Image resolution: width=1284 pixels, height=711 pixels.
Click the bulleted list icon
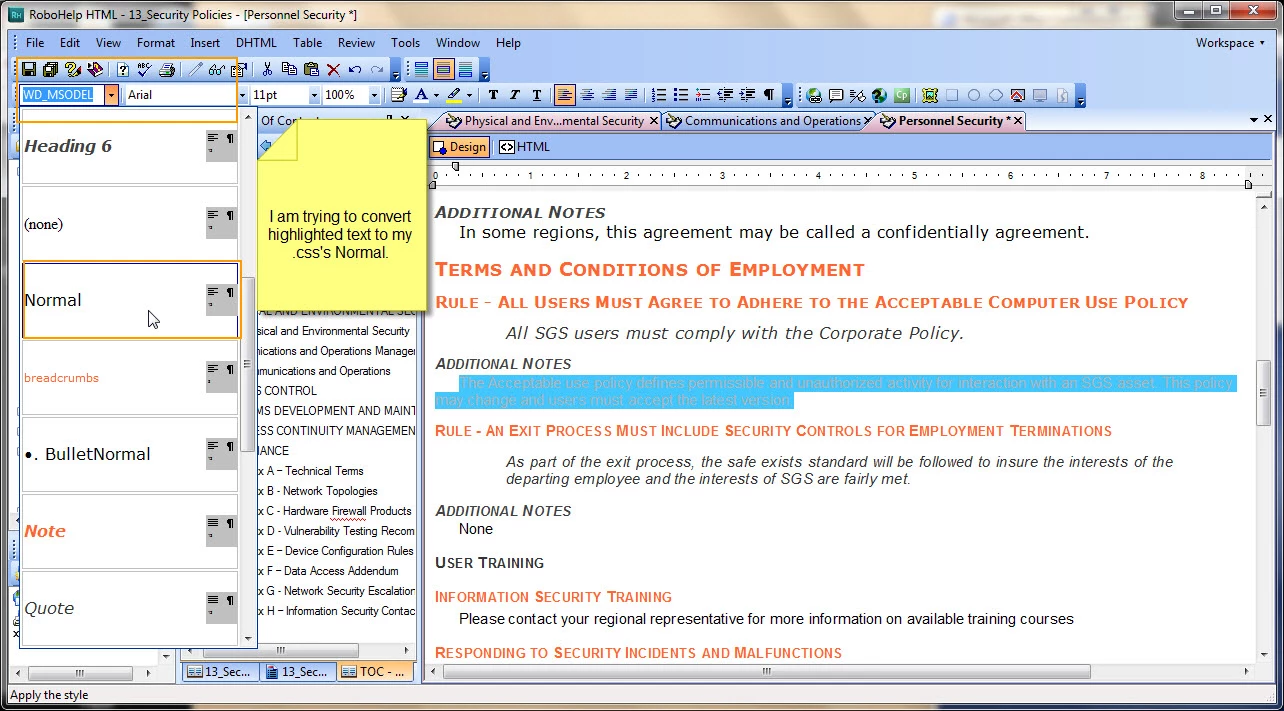pos(681,95)
